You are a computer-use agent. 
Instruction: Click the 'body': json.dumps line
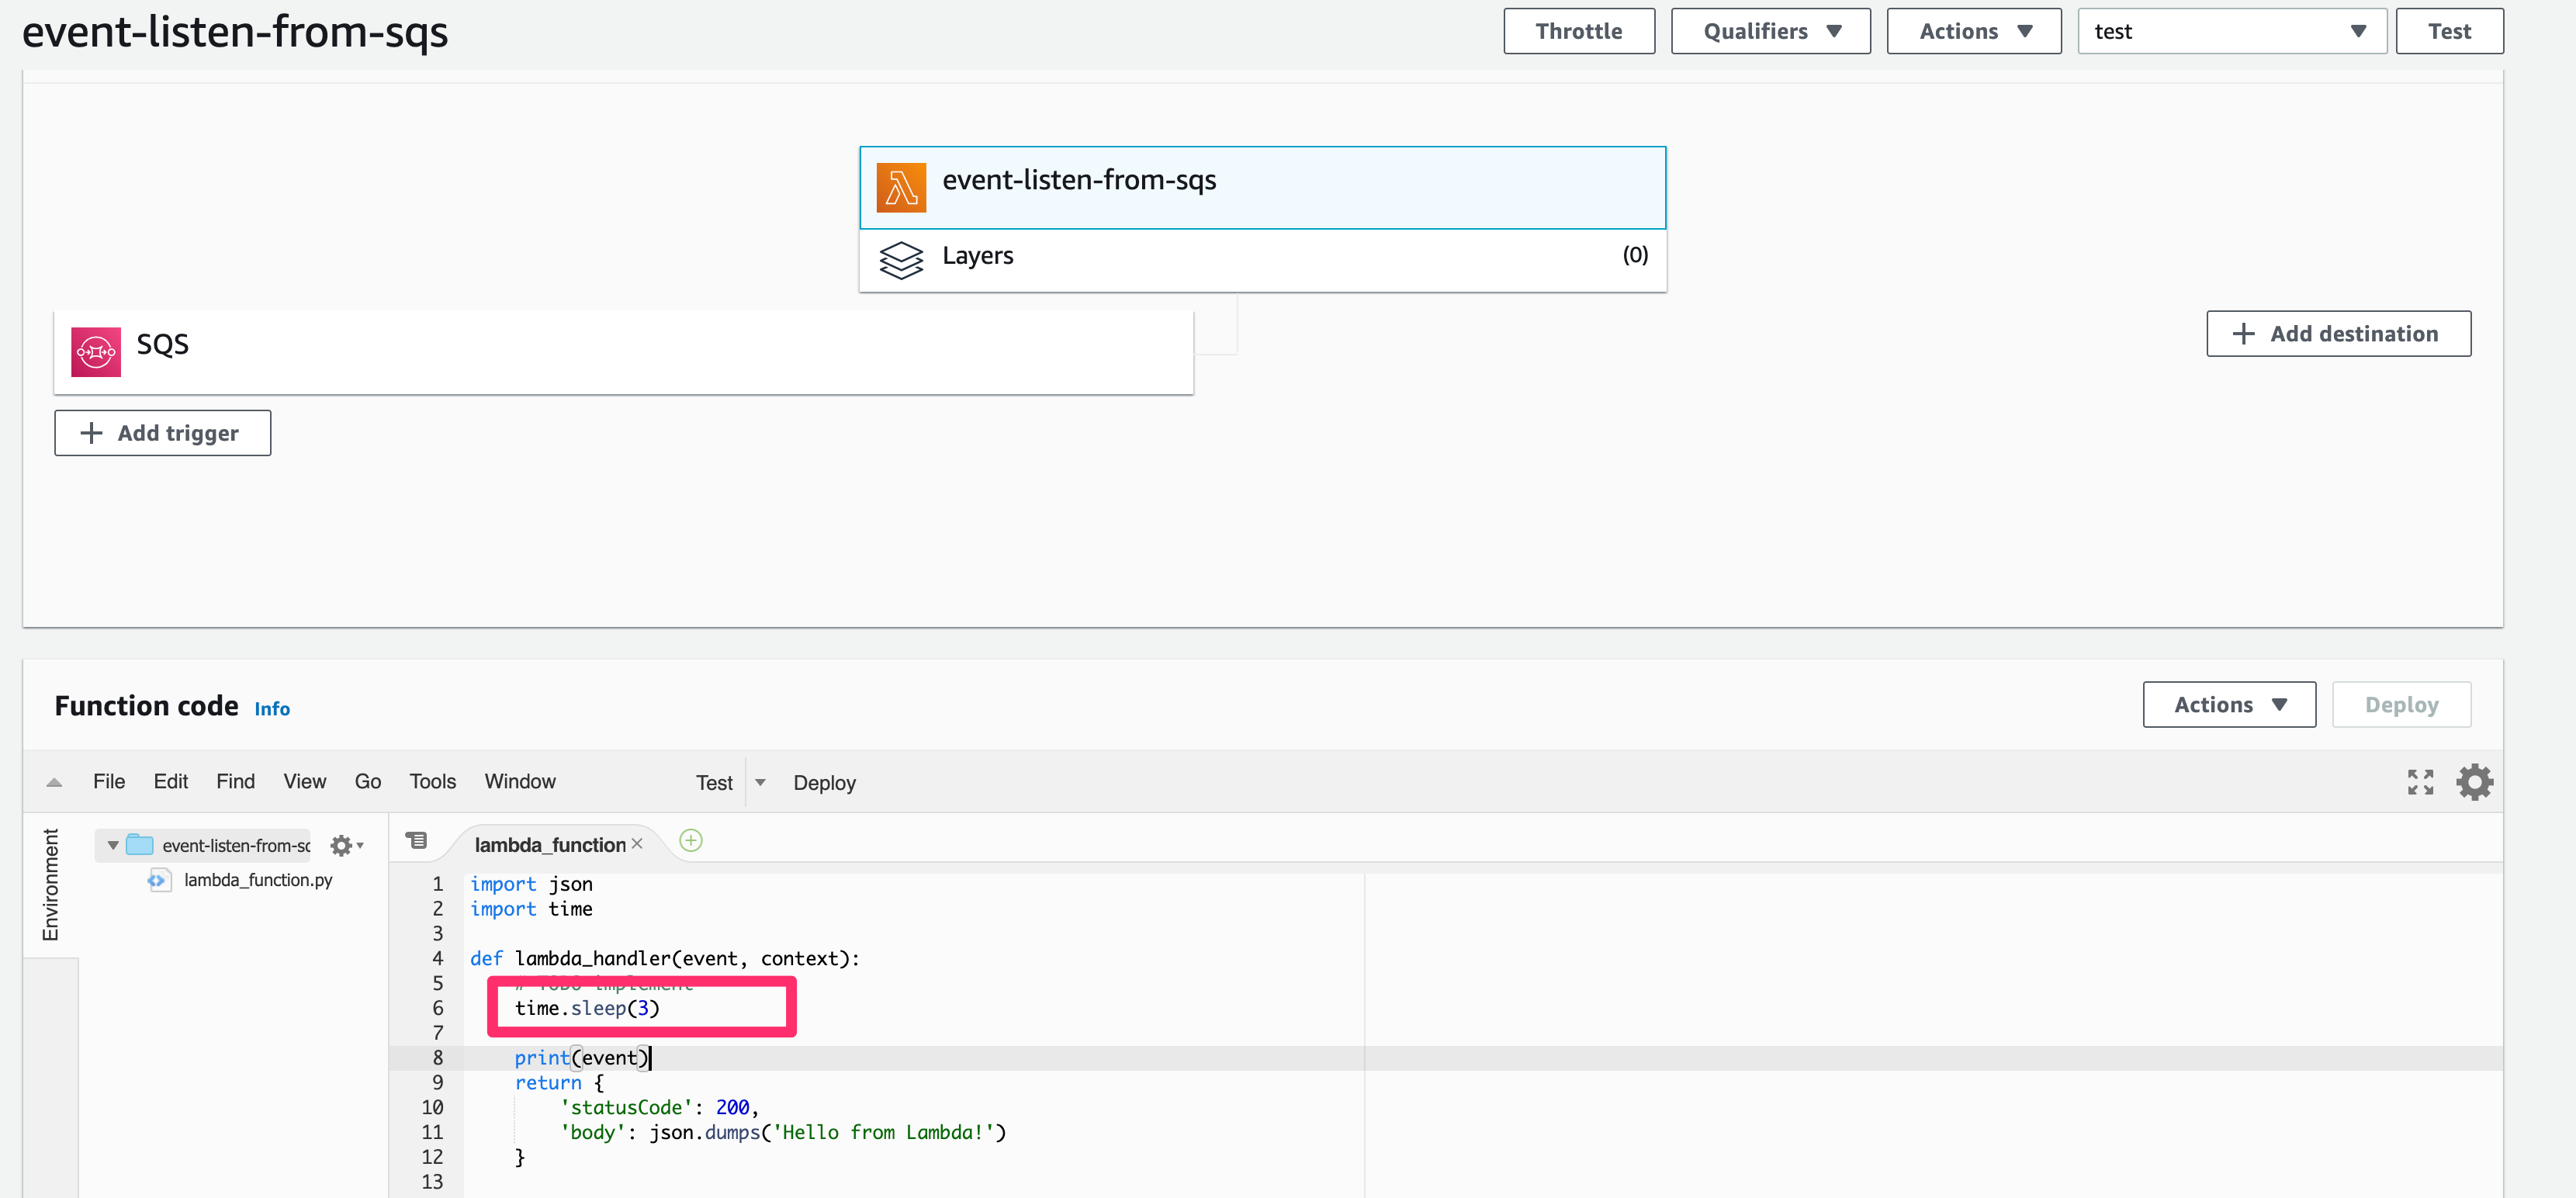(x=782, y=1132)
